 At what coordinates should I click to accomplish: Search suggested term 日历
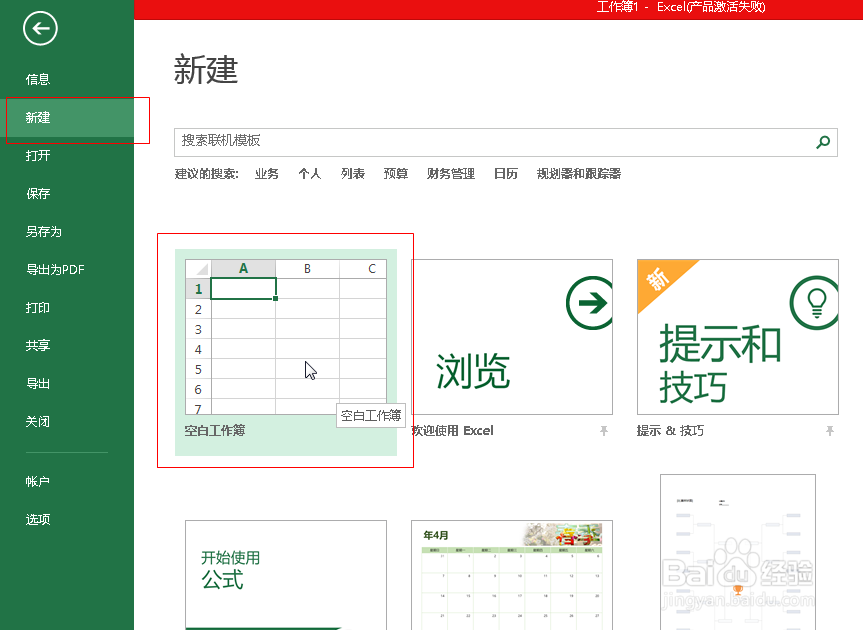tap(506, 174)
